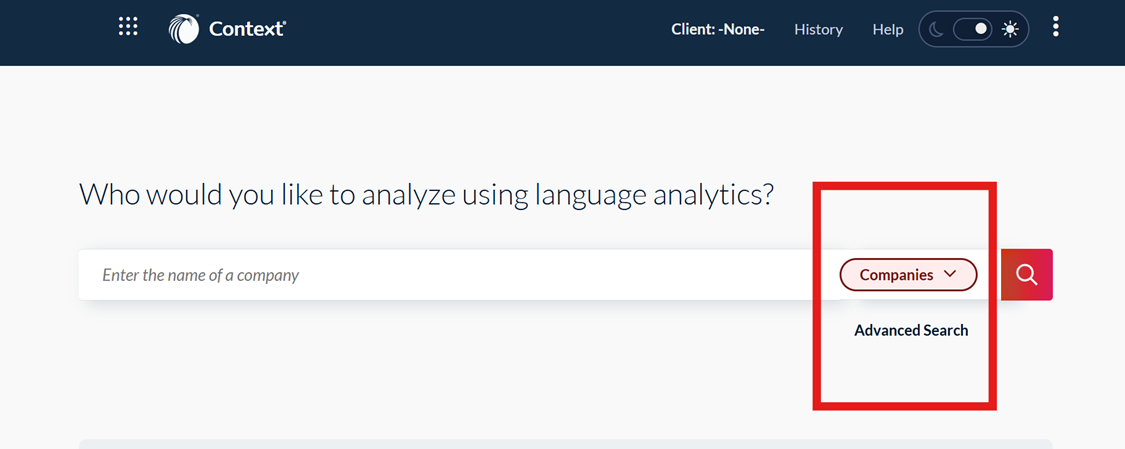
Task: Expand the chevron arrow beside Companies
Action: [x=950, y=274]
